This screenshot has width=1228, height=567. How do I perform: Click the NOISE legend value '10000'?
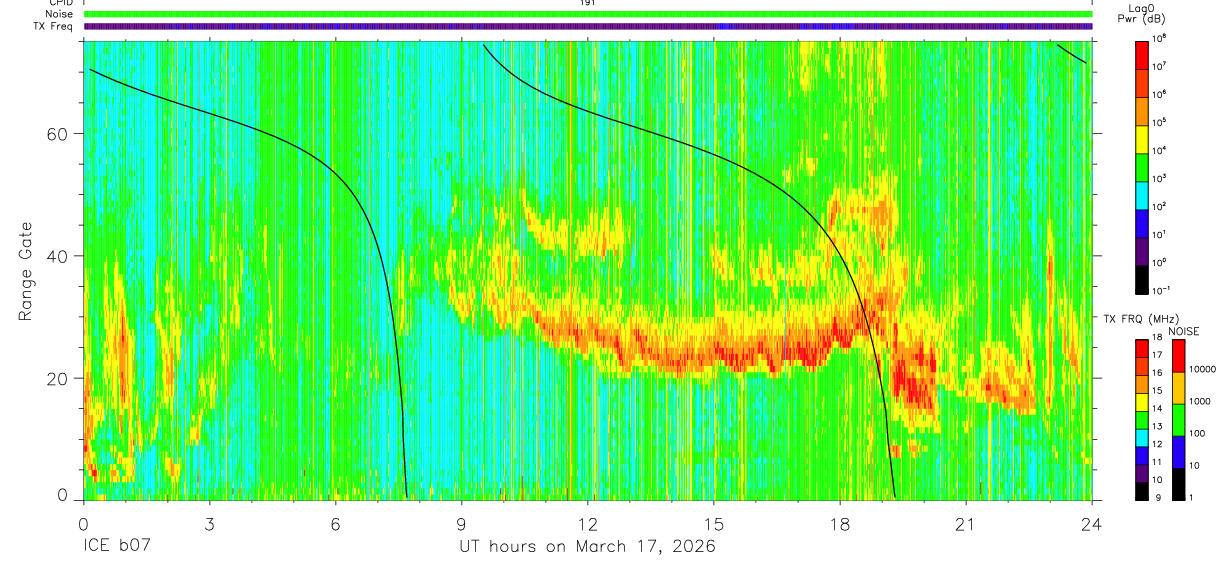(1204, 369)
